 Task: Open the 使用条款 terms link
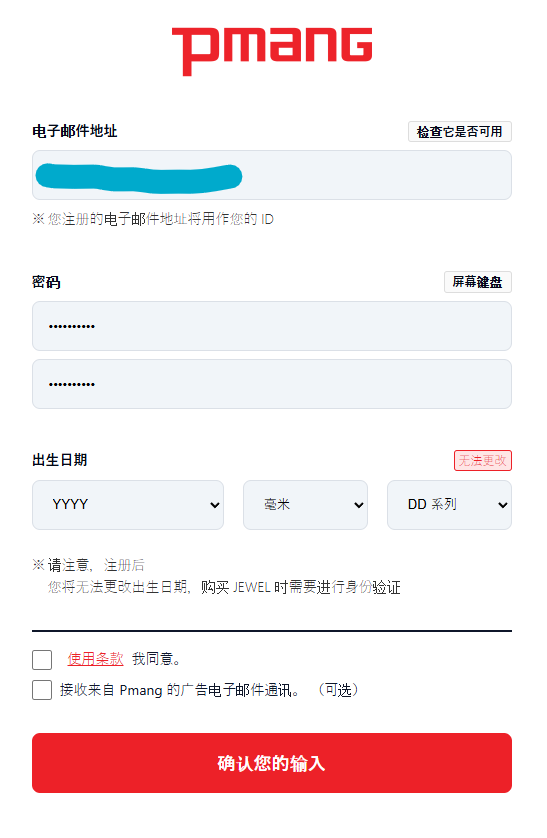pos(95,659)
